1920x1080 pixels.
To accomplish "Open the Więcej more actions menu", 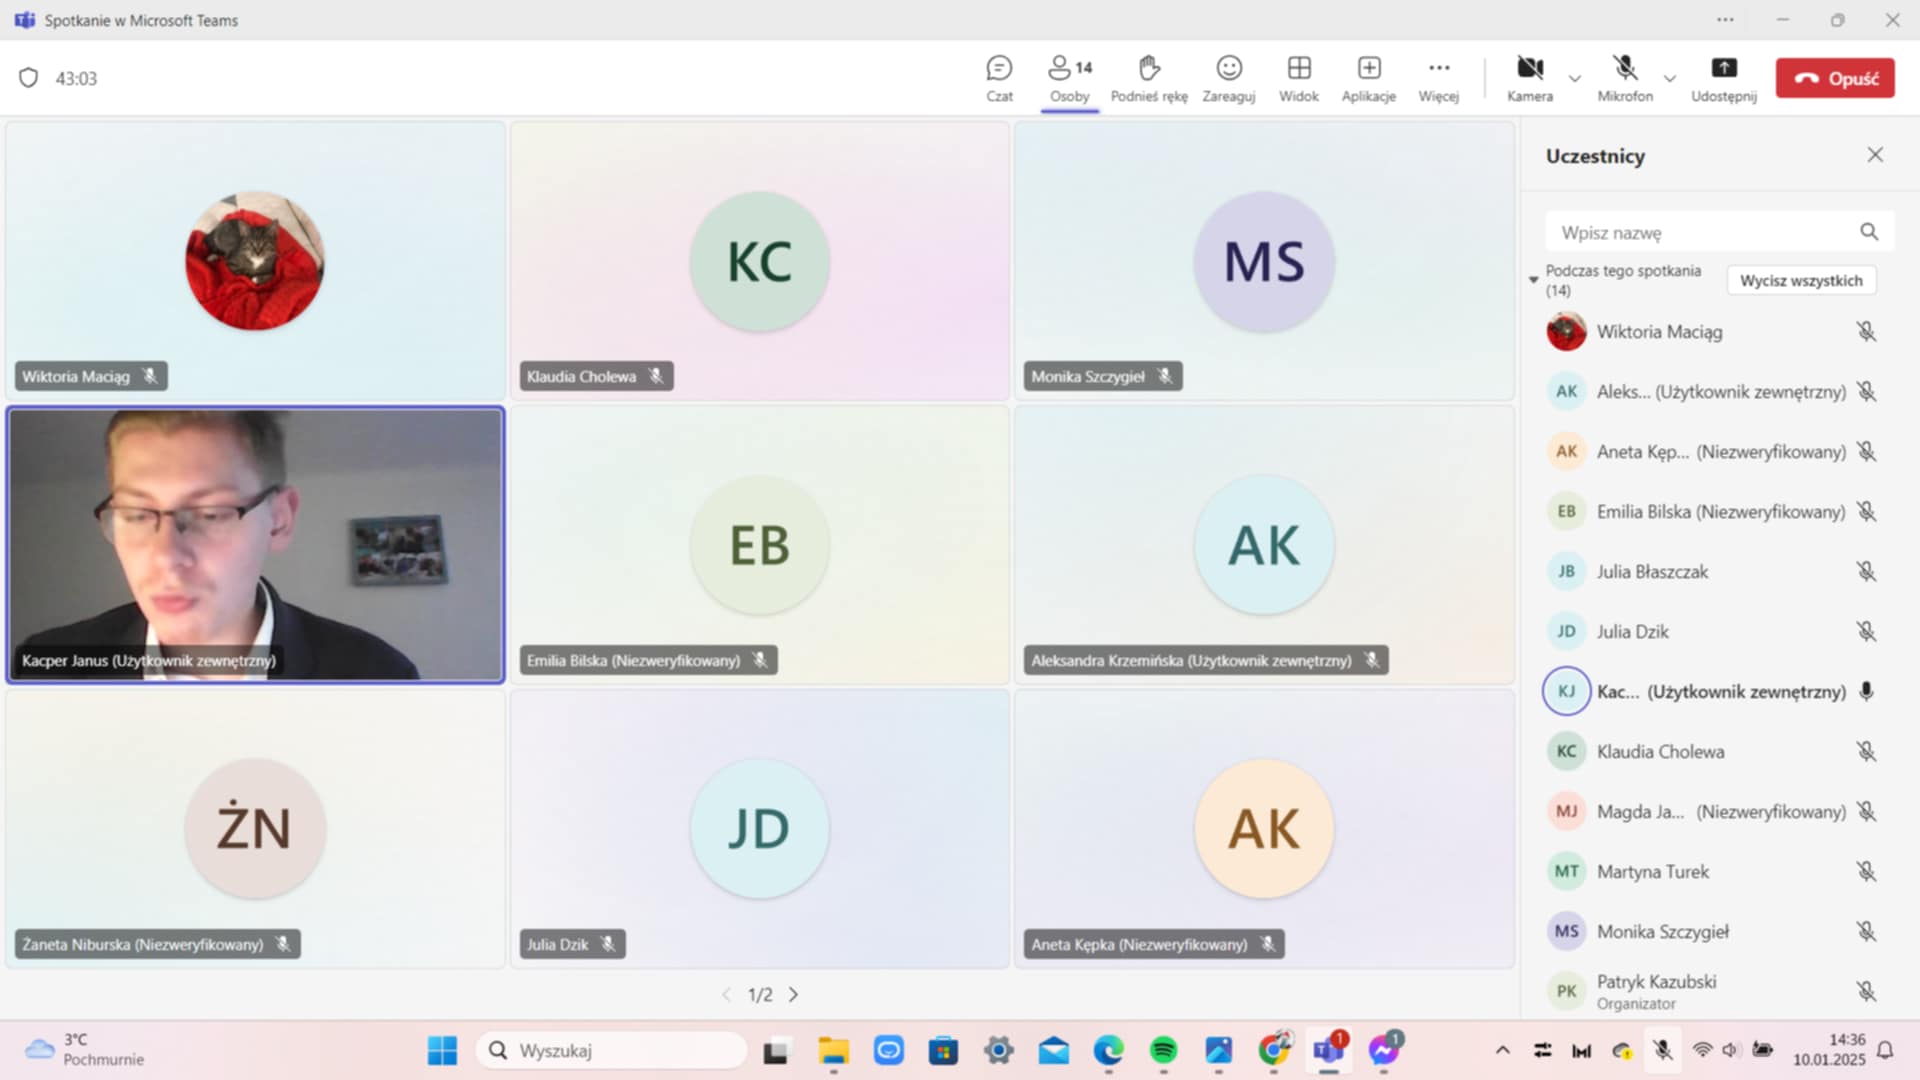I will (x=1438, y=78).
